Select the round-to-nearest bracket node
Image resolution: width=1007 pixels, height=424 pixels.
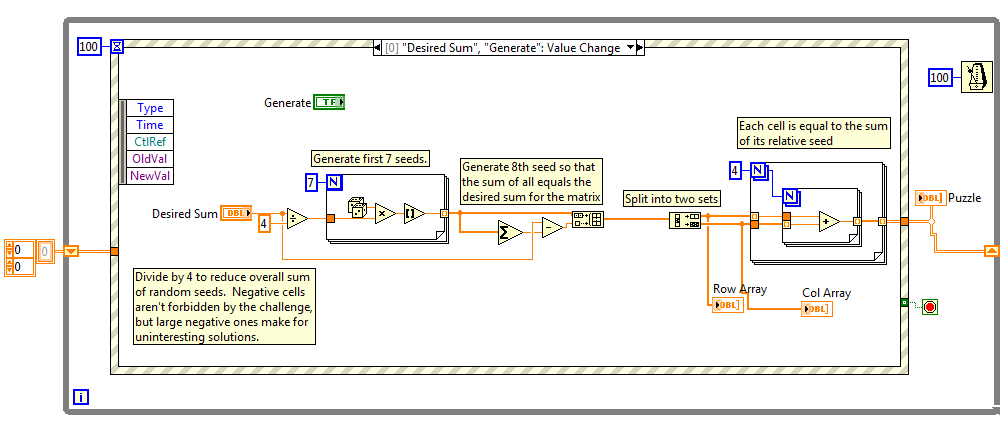(x=413, y=213)
